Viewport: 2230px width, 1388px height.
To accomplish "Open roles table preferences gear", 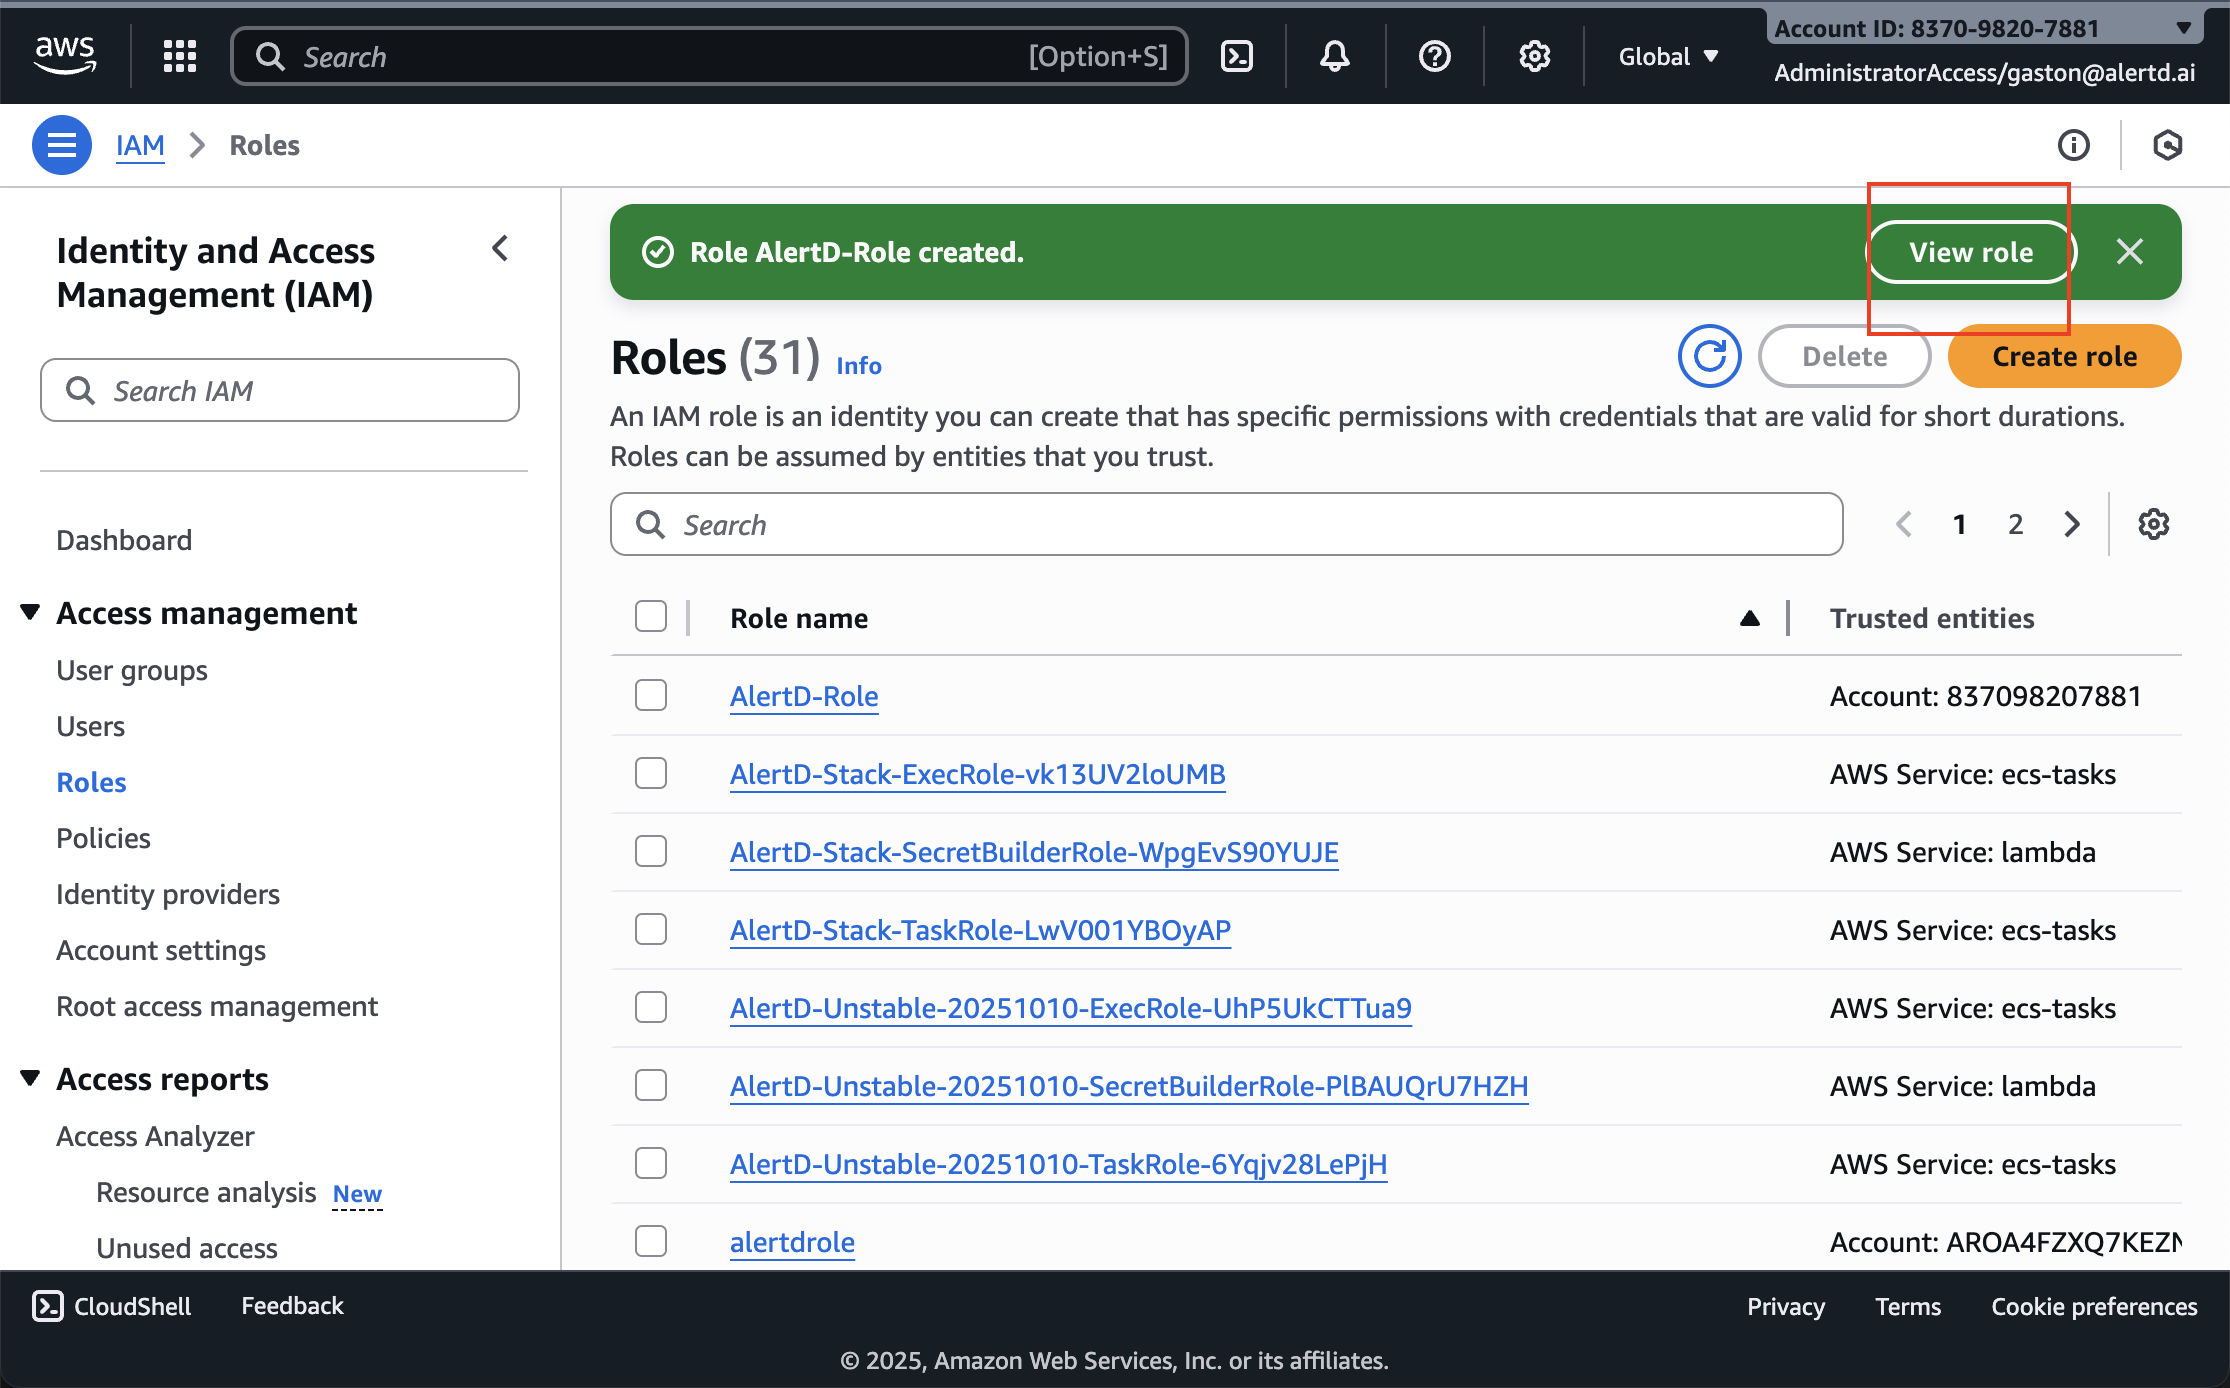I will pyautogui.click(x=2155, y=523).
